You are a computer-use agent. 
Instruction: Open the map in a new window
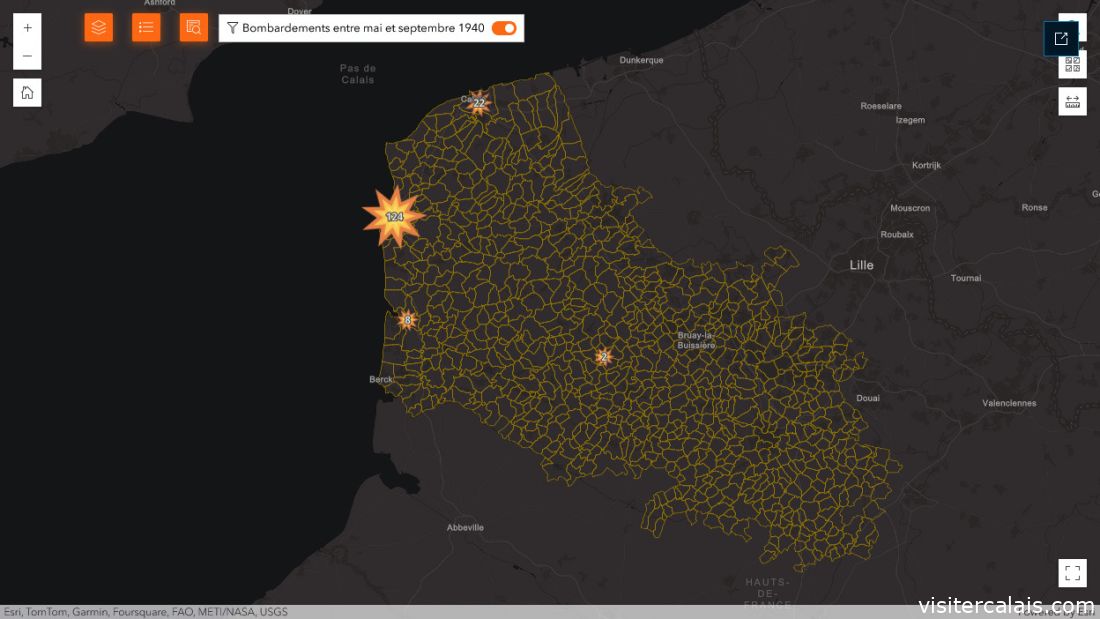1061,39
